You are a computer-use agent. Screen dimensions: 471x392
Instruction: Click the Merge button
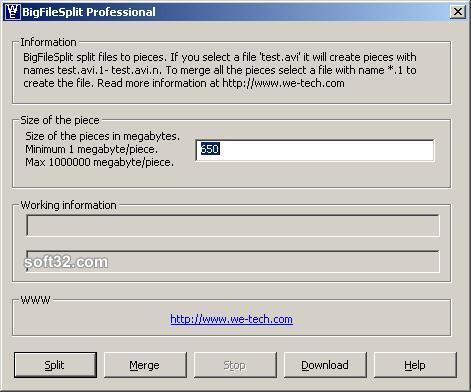145,365
